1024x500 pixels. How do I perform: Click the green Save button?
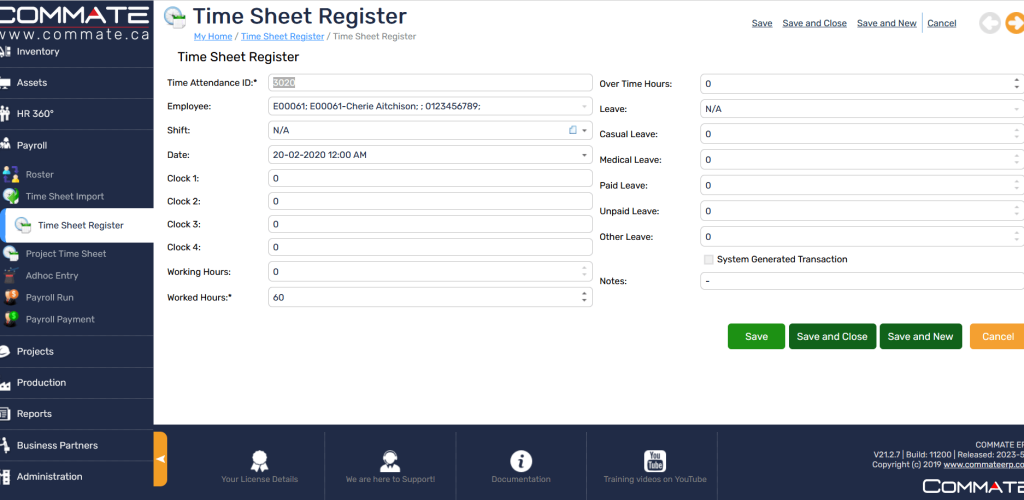point(756,336)
